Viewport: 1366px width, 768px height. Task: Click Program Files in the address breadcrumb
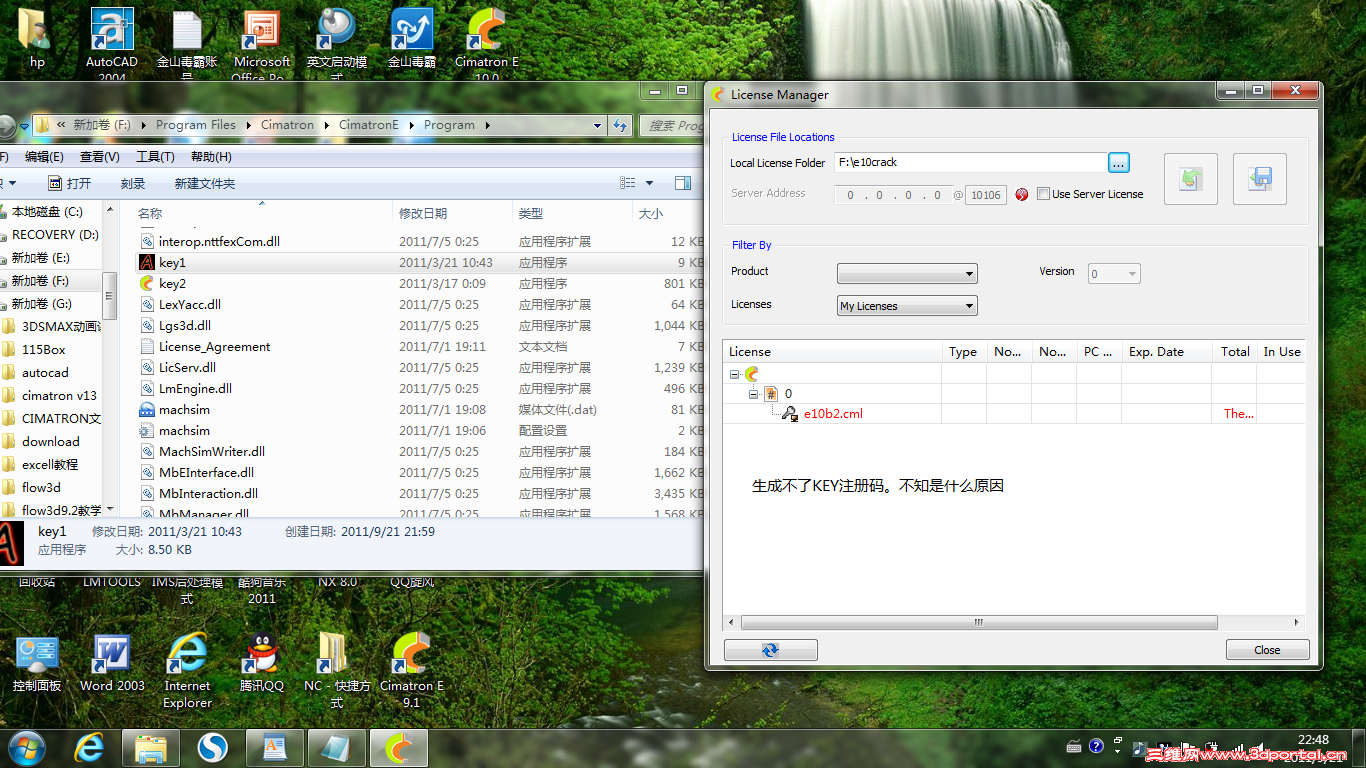click(196, 125)
